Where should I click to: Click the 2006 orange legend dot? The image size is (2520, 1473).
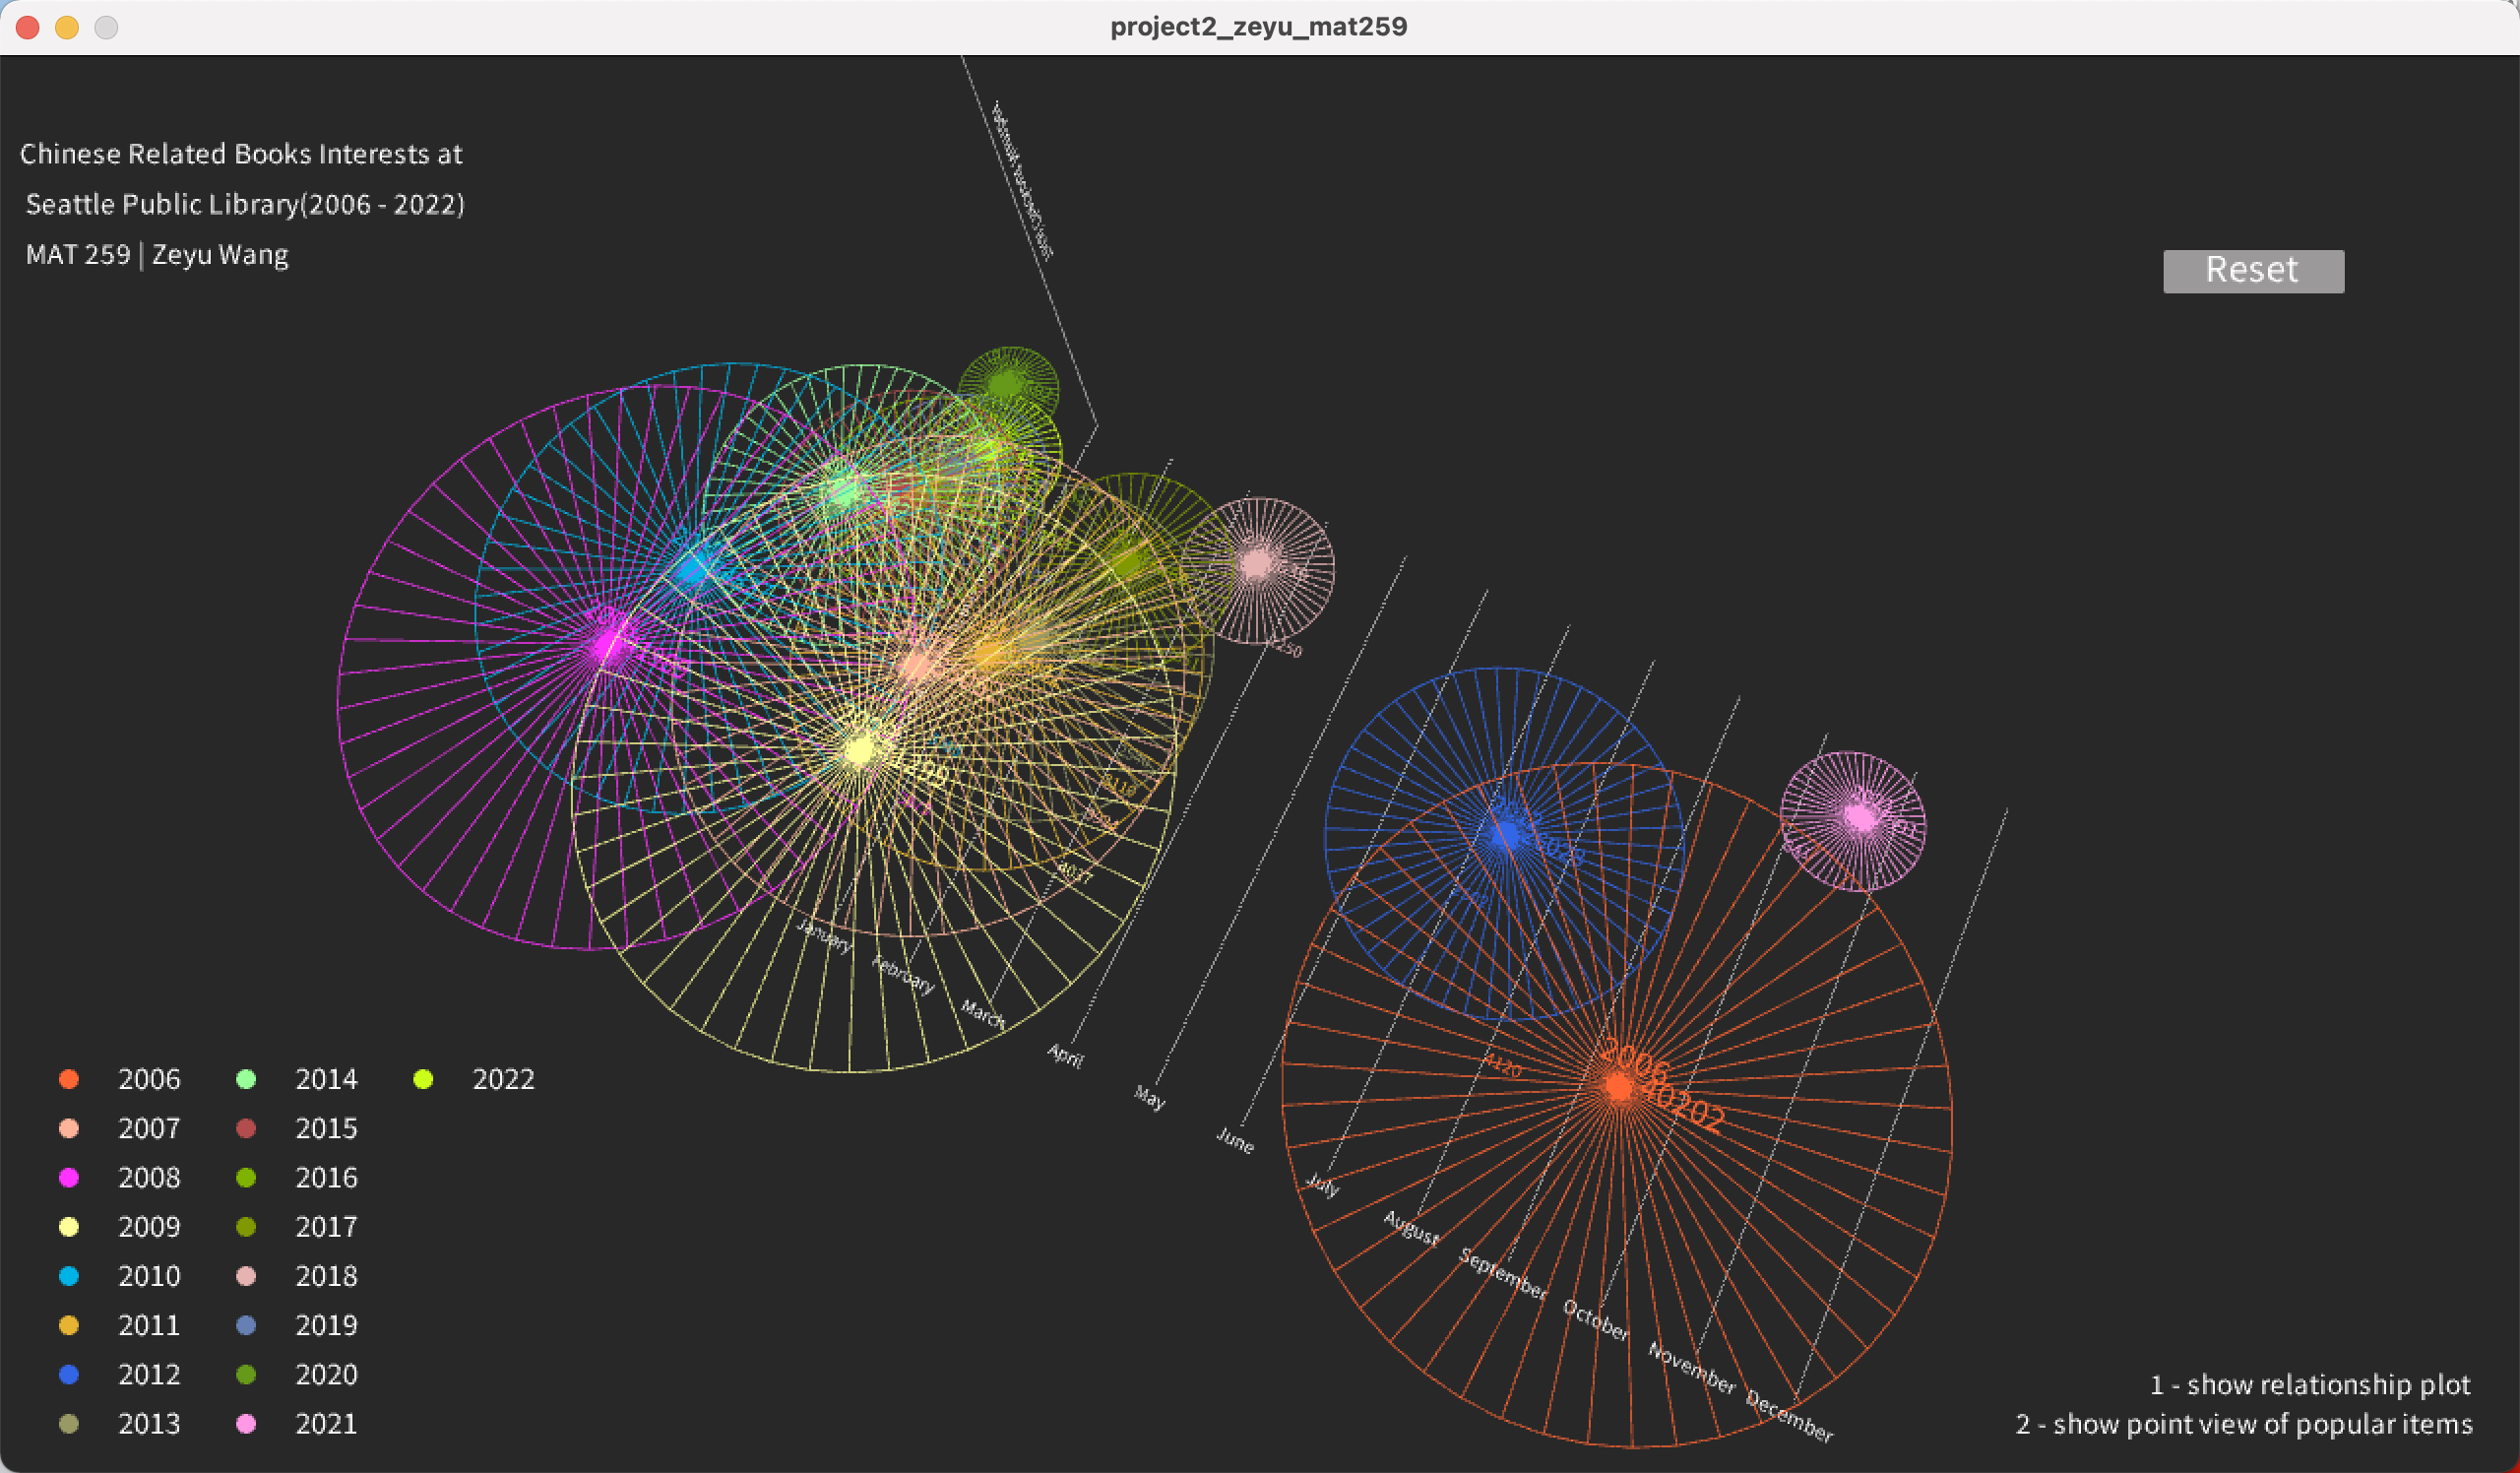(69, 1079)
